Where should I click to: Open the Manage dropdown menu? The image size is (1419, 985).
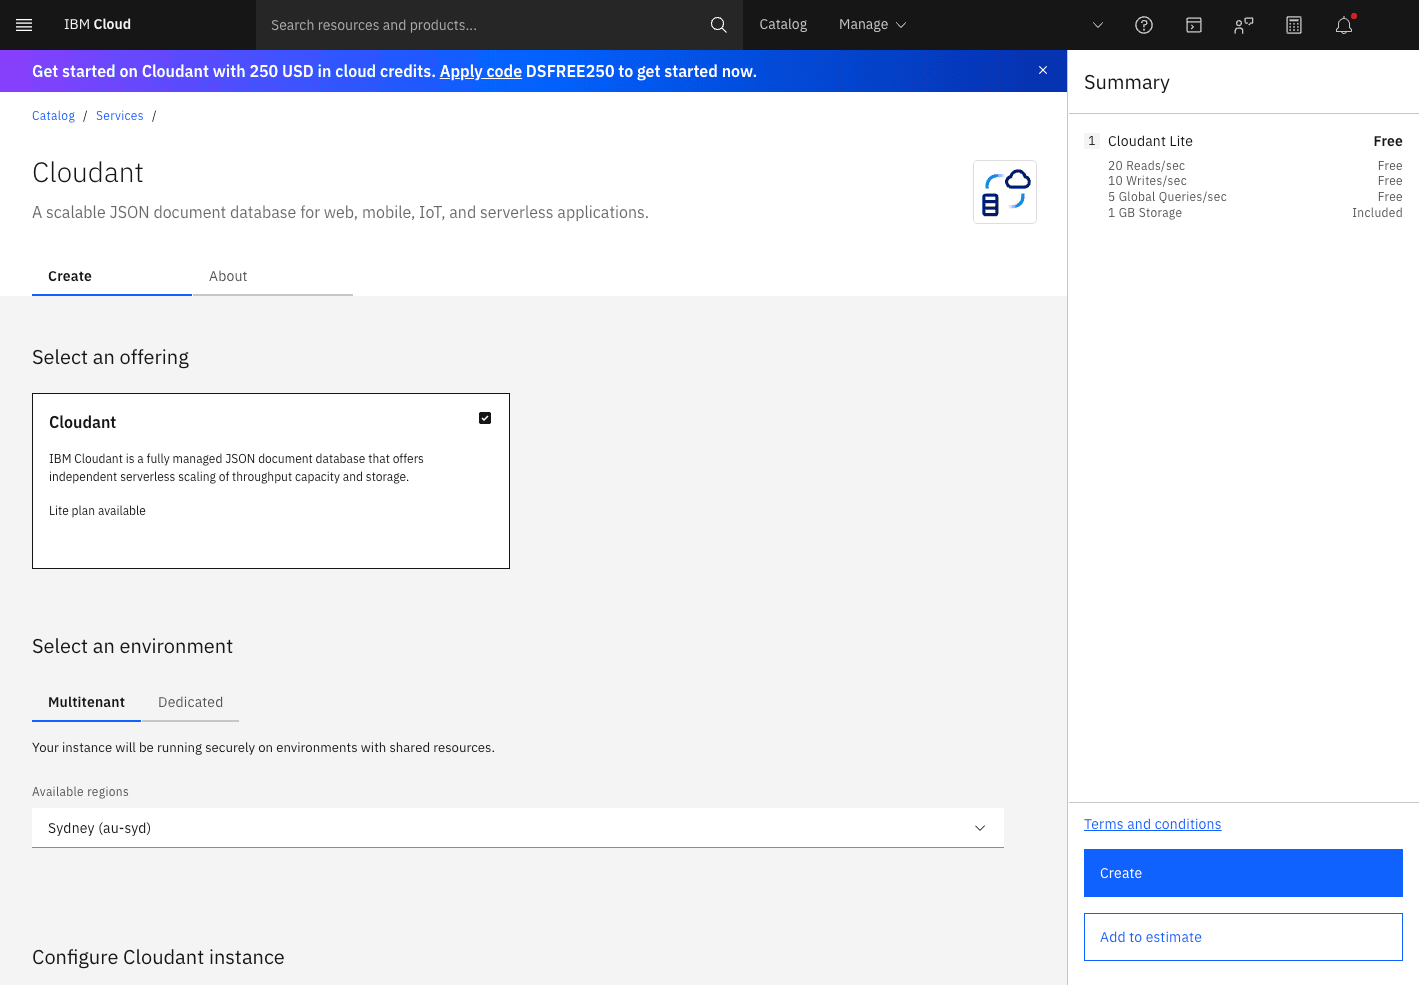pyautogui.click(x=872, y=25)
